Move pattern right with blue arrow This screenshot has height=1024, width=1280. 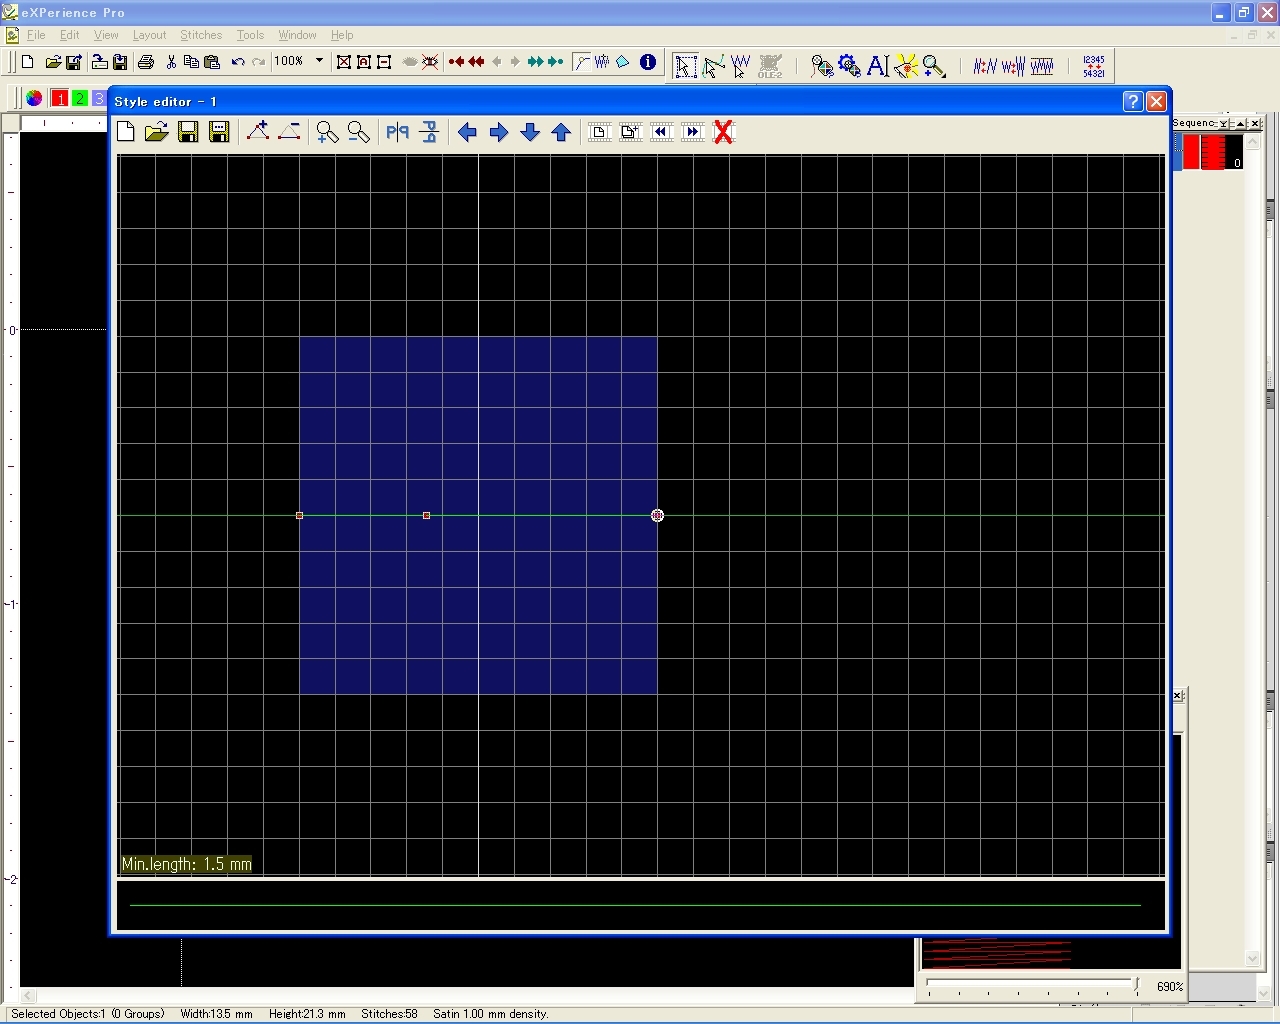498,132
